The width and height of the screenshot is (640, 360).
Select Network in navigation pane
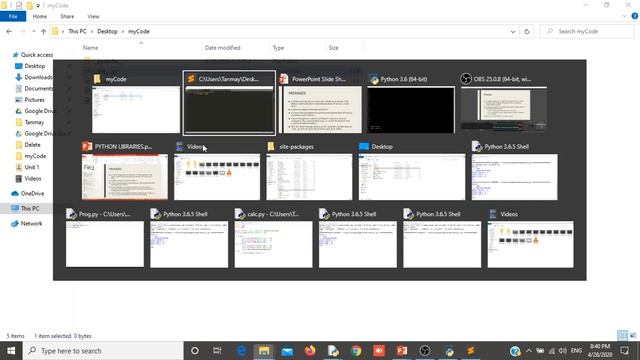click(x=27, y=223)
